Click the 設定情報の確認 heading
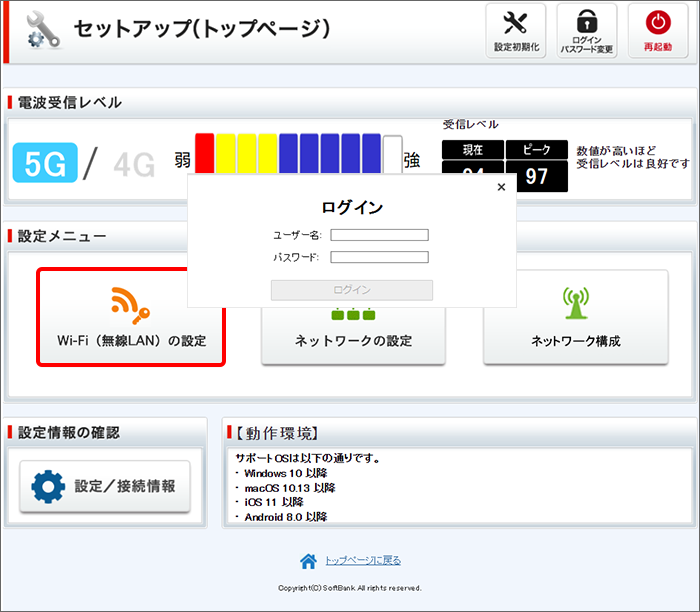The width and height of the screenshot is (700, 612). pyautogui.click(x=69, y=433)
